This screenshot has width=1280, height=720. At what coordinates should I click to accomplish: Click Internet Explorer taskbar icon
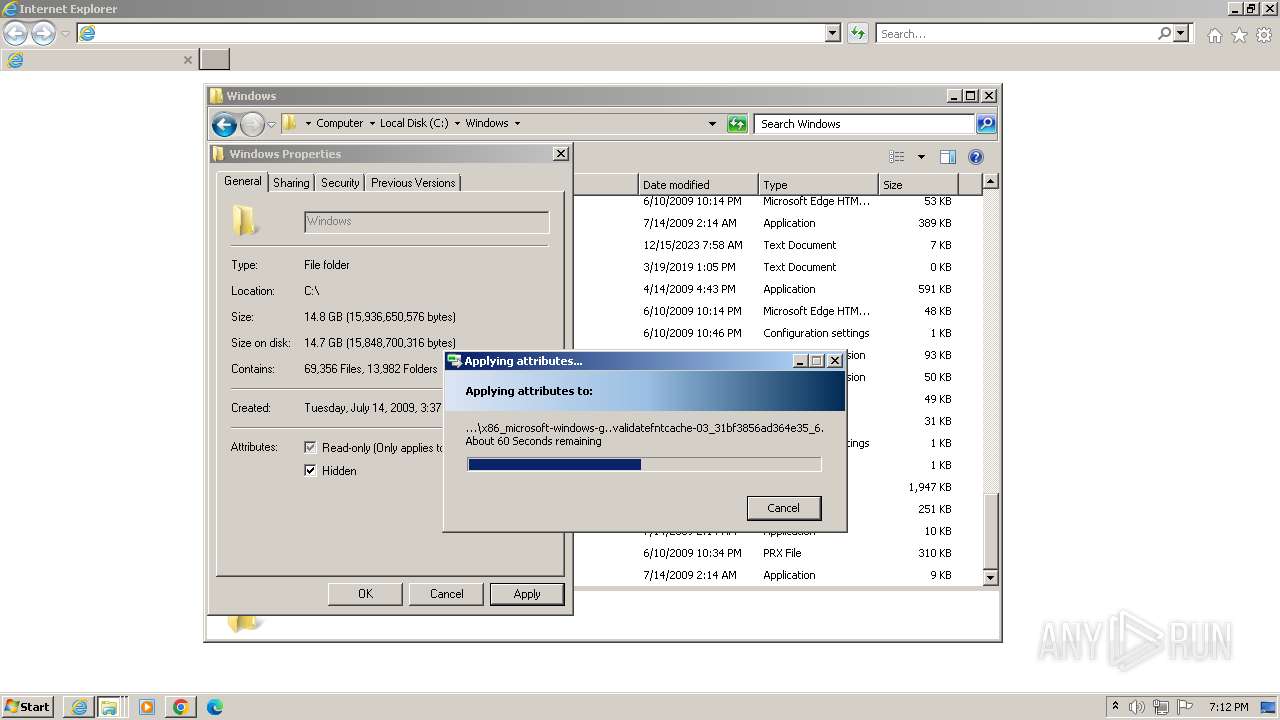click(x=79, y=707)
